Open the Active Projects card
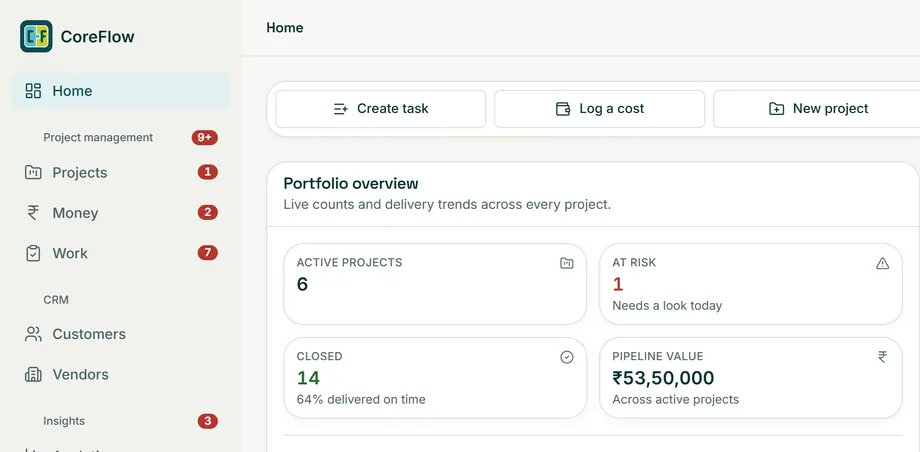The width and height of the screenshot is (920, 452). tap(435, 284)
